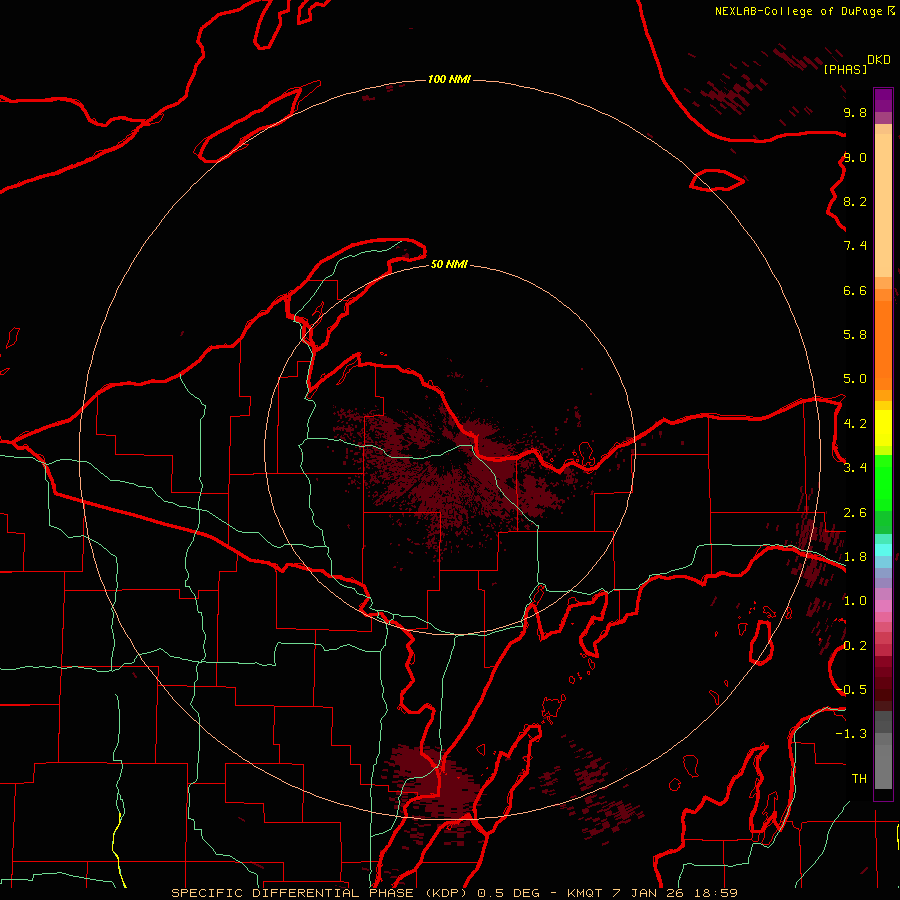Select the 50 NMI range ring label

click(449, 264)
